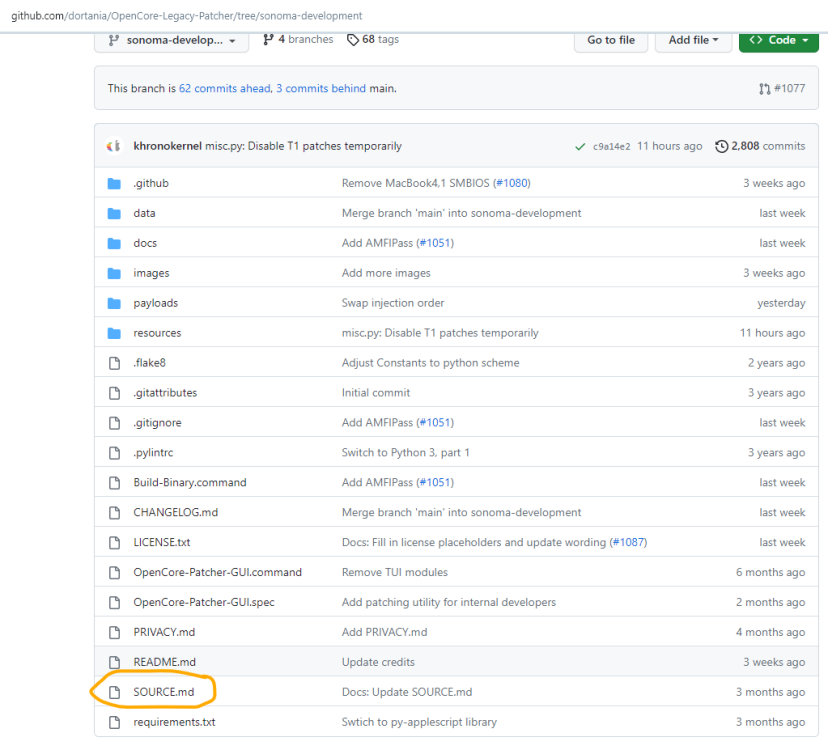
Task: Click the OpenCore-Patcher-GUI.spec file icon
Action: [115, 602]
